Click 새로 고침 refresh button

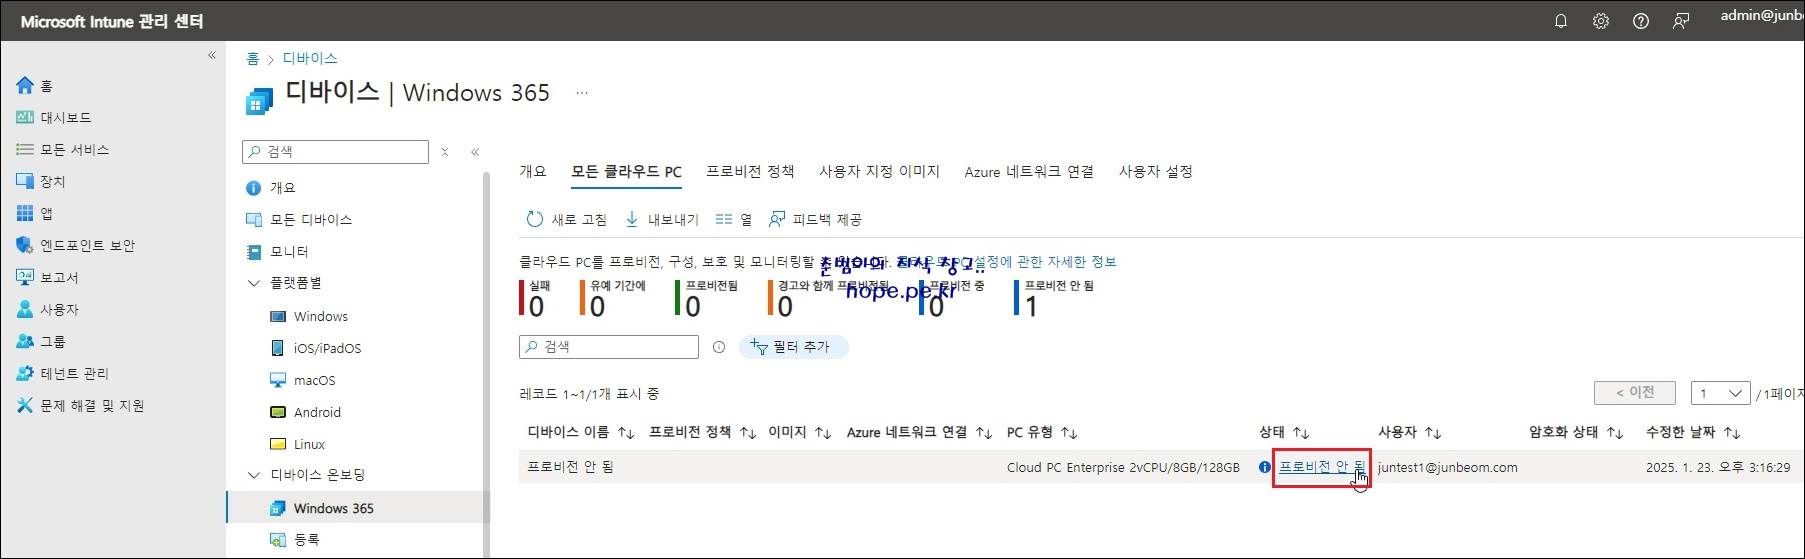(567, 220)
